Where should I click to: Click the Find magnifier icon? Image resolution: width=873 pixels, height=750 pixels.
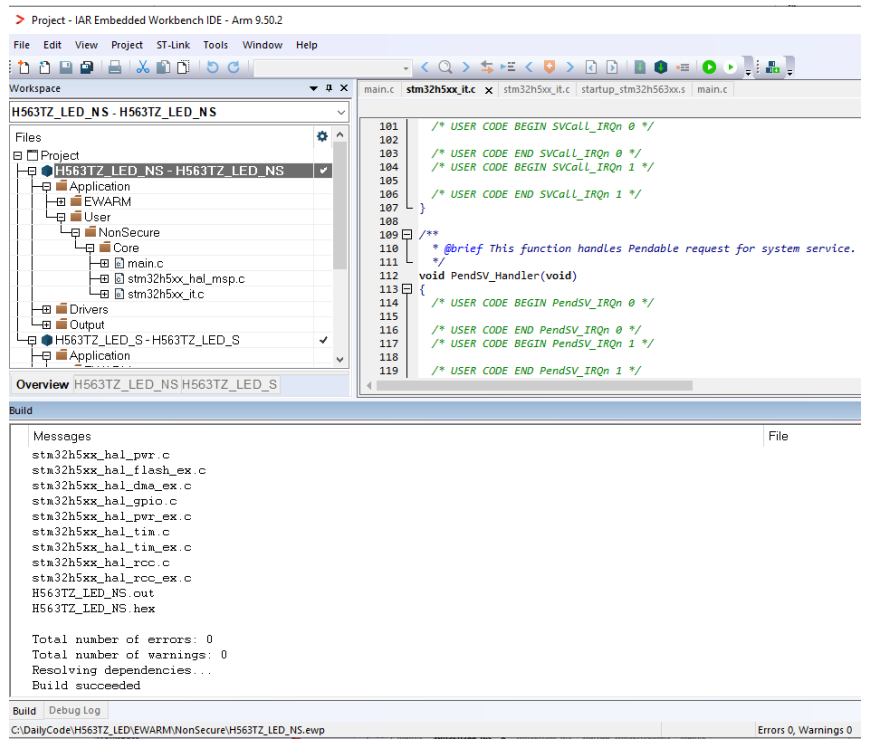[445, 67]
